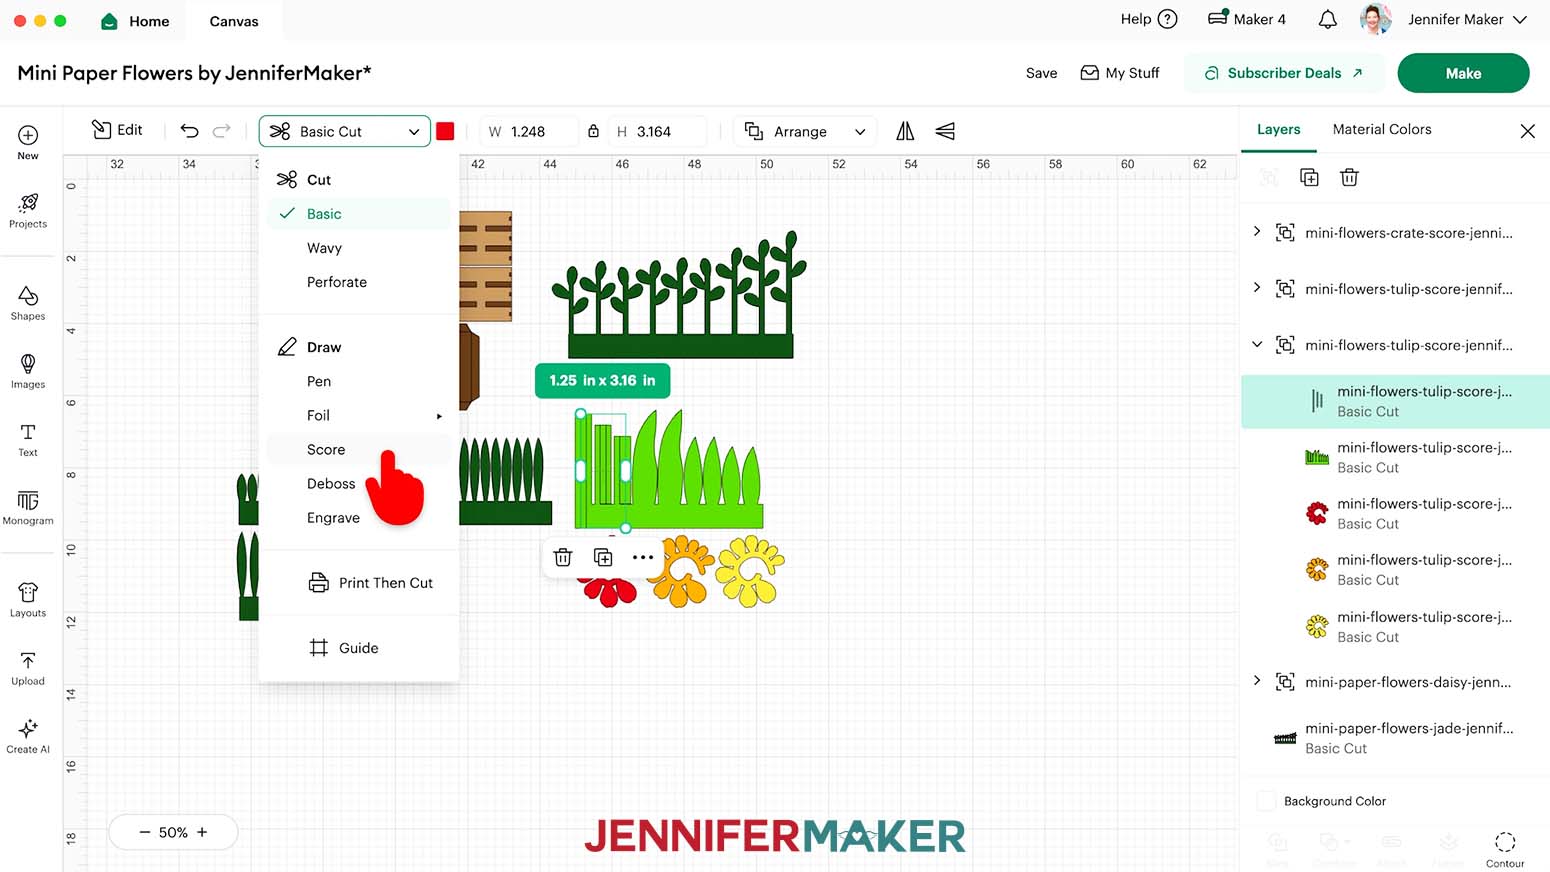This screenshot has height=872, width=1550.
Task: Click the Redo arrow
Action: coord(222,130)
